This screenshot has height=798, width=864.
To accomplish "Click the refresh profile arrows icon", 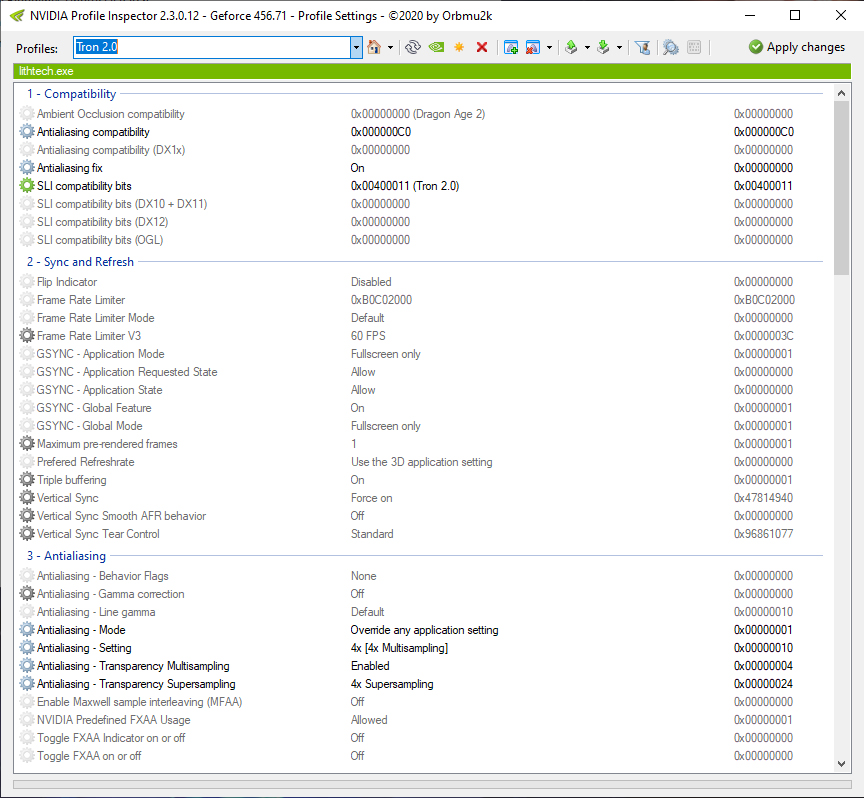I will click(x=413, y=47).
